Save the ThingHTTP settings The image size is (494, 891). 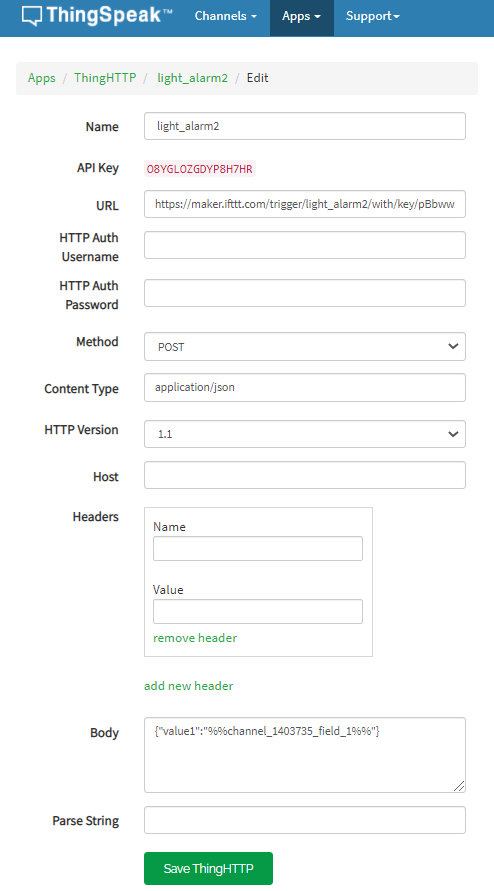point(208,868)
